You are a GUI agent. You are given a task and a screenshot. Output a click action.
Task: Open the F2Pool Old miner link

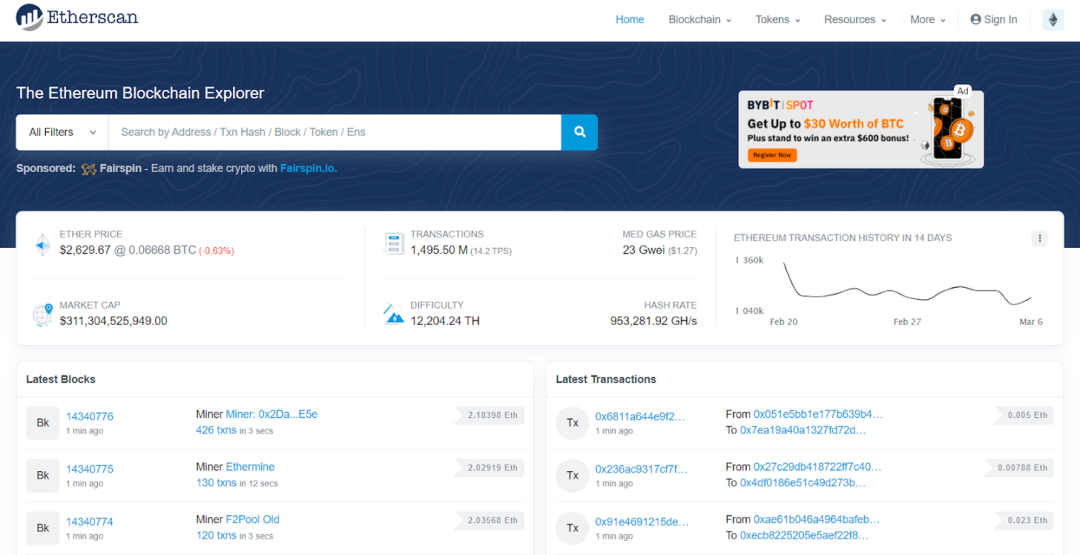(x=253, y=519)
